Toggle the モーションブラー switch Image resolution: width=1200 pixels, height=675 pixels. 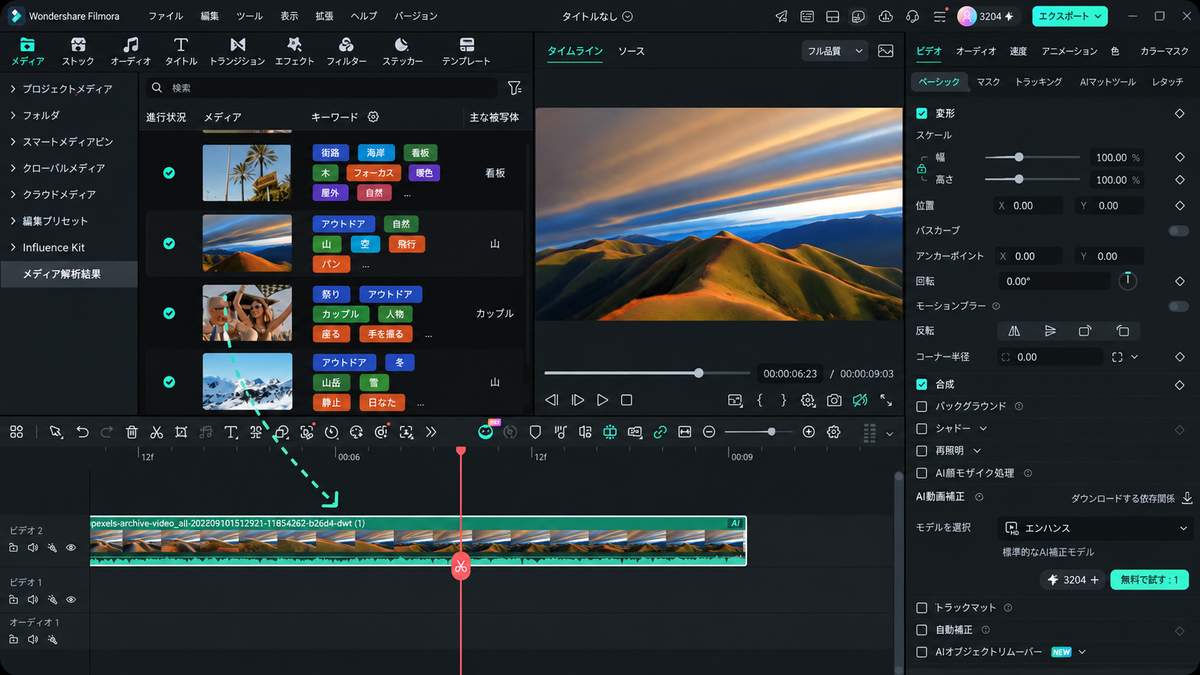(x=1178, y=306)
